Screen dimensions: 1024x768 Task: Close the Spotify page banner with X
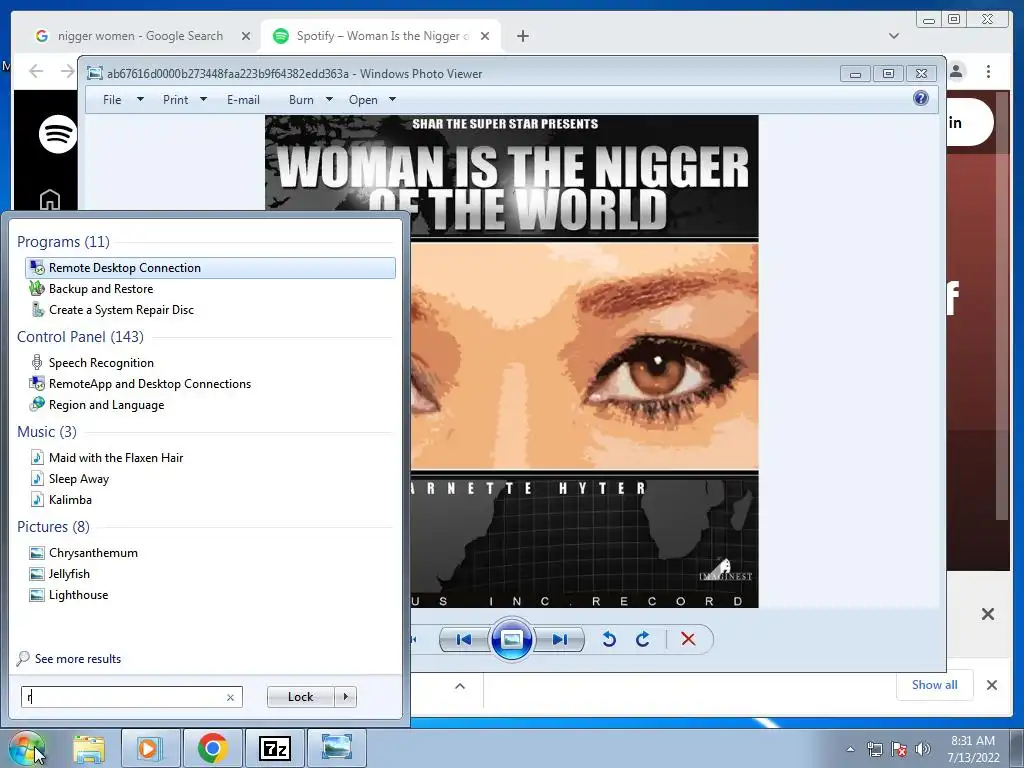(988, 614)
